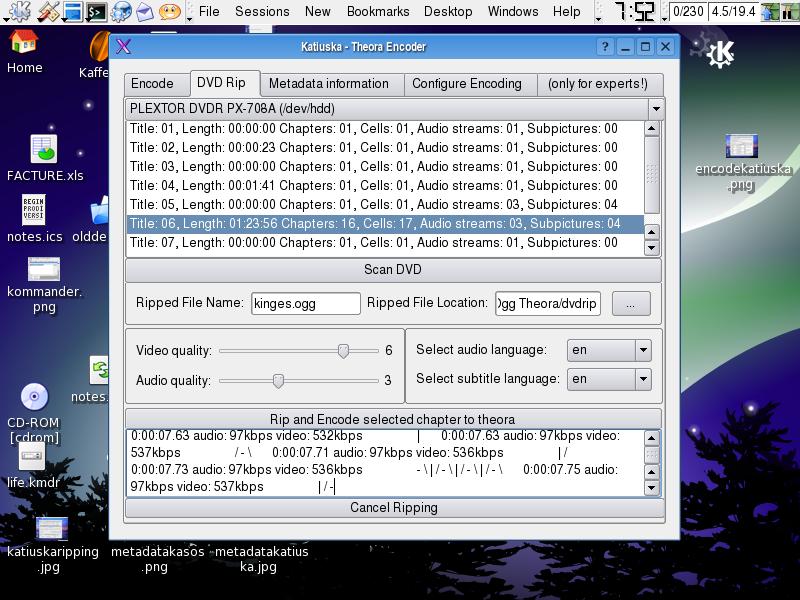800x600 pixels.
Task: Click the KDE gear logo on the desktop
Action: [x=719, y=53]
